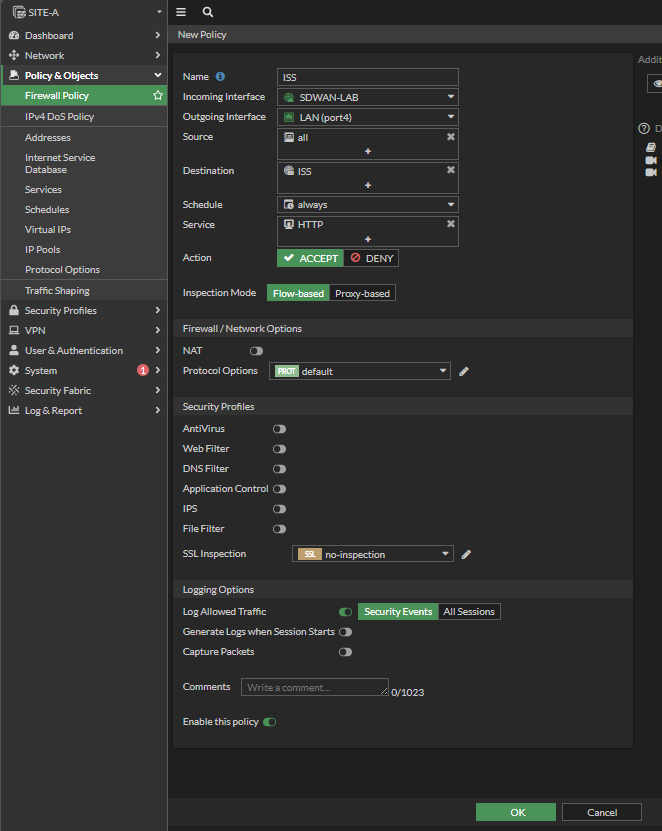Open the Incoming Interface dropdown

367,97
